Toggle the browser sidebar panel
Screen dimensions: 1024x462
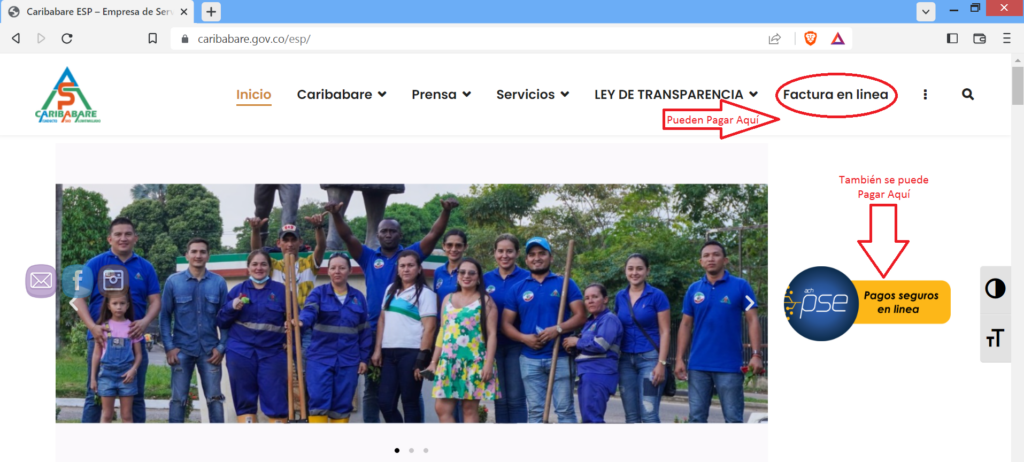coord(951,38)
